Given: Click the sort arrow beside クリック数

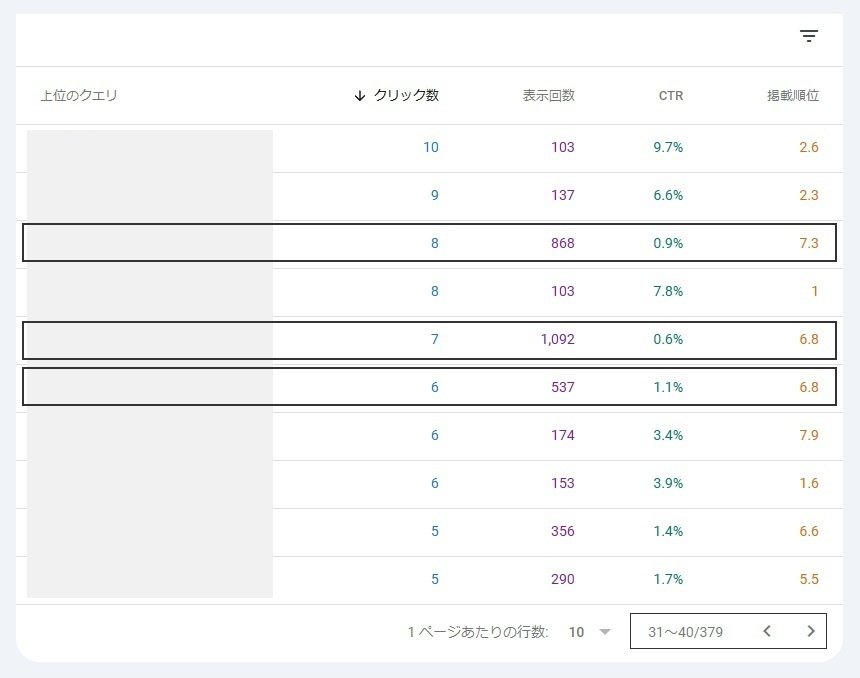Looking at the screenshot, I should 360,96.
